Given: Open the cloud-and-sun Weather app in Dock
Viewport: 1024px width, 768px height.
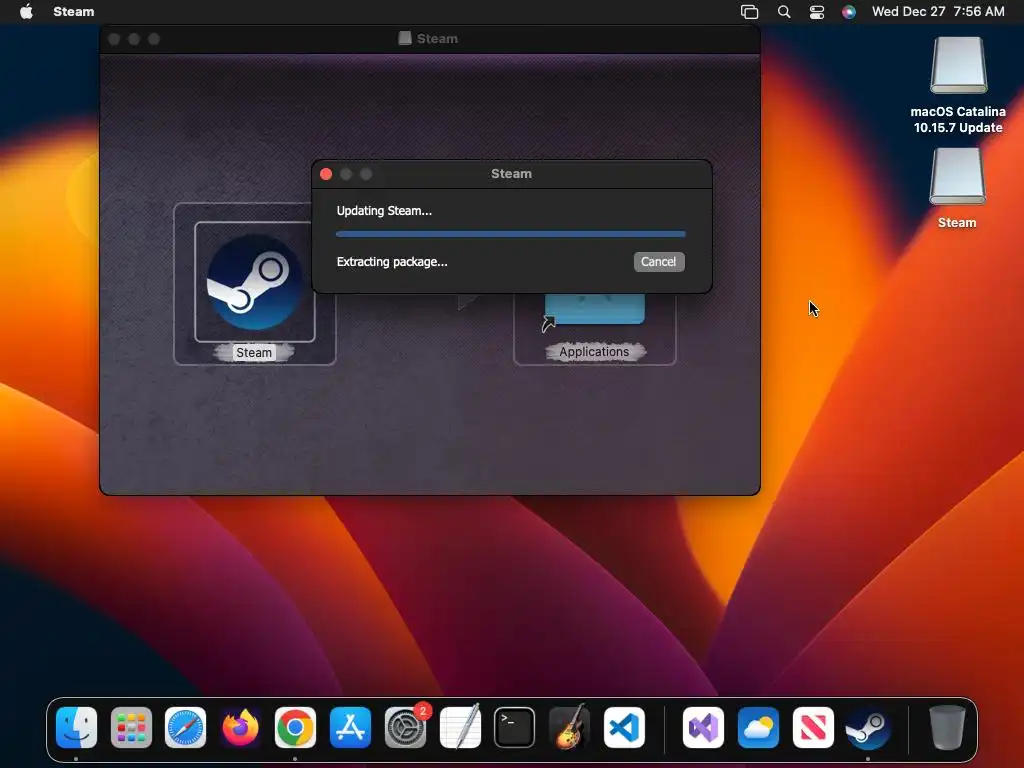Looking at the screenshot, I should 758,727.
